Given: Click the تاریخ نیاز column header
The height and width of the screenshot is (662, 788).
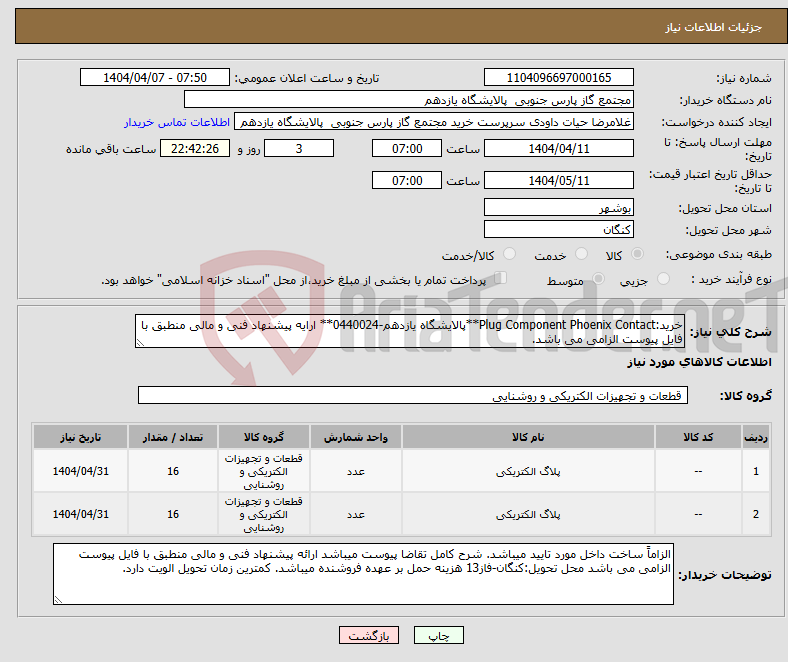Looking at the screenshot, I should 80,437.
